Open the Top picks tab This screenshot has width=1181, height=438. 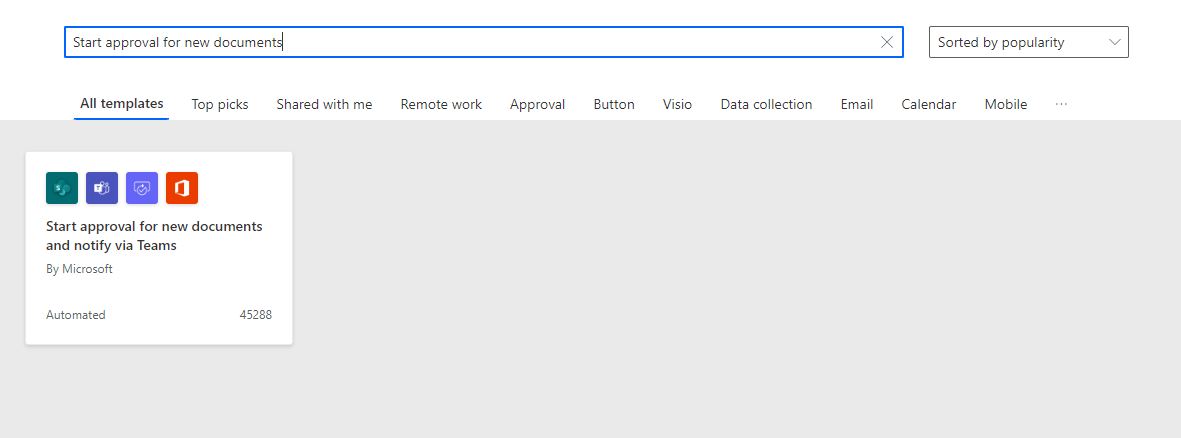click(x=220, y=104)
